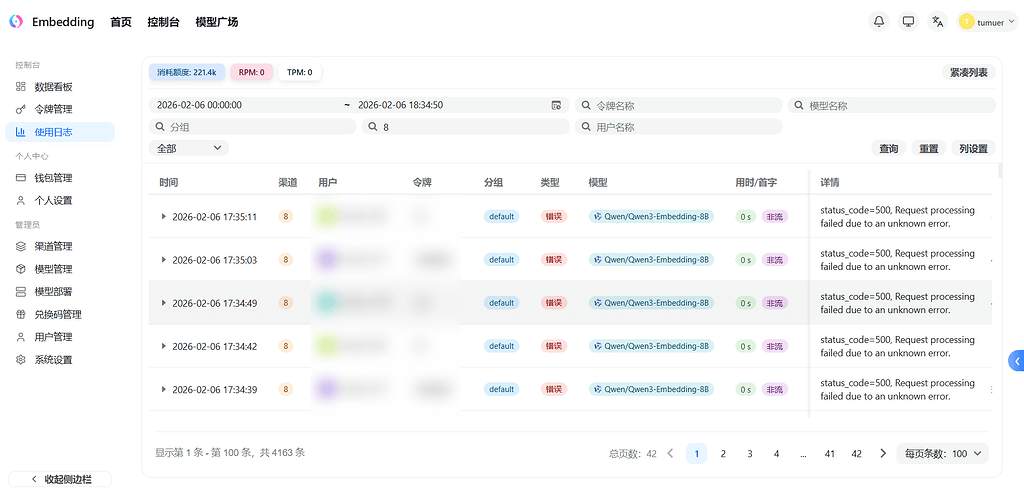Click channel 8 badge in 17:35:11 row
1024x494 pixels.
click(x=285, y=216)
